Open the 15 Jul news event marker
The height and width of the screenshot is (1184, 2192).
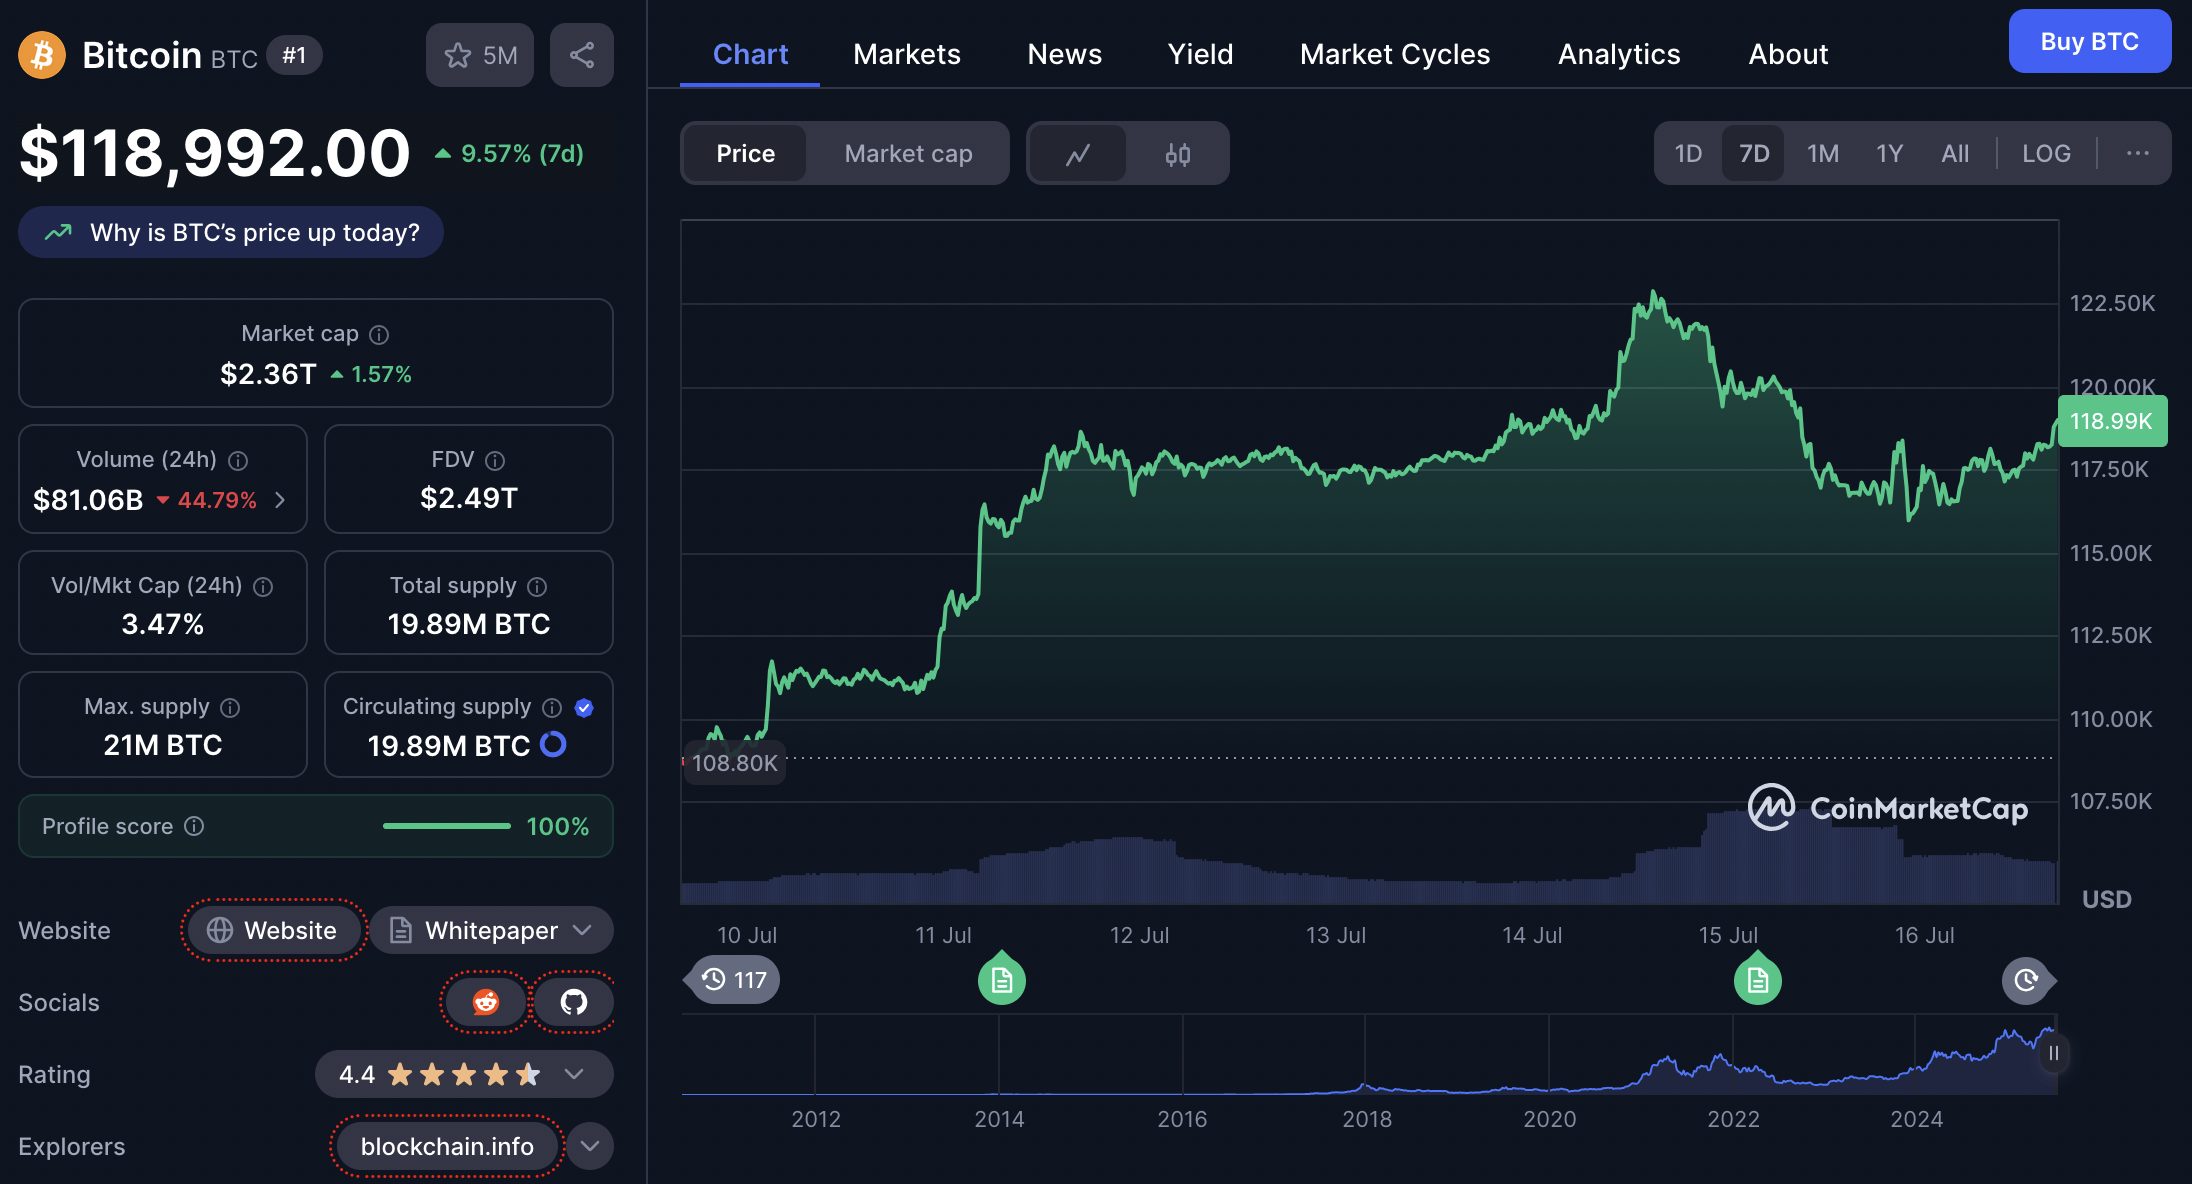click(x=1758, y=980)
